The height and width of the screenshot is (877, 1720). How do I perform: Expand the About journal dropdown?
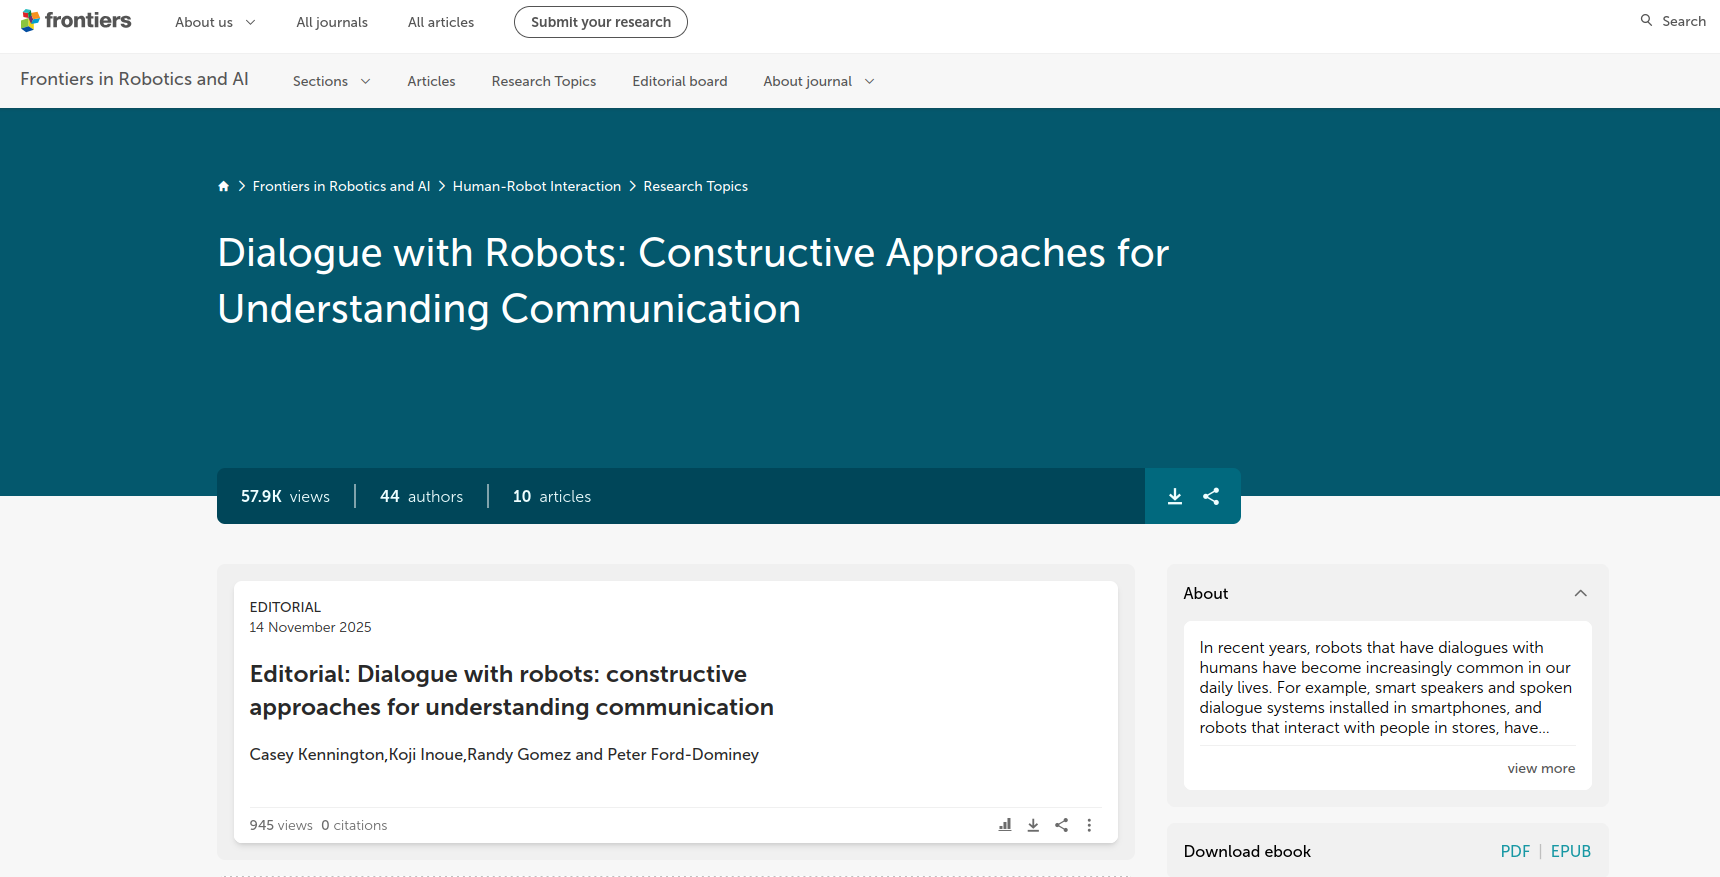point(818,81)
